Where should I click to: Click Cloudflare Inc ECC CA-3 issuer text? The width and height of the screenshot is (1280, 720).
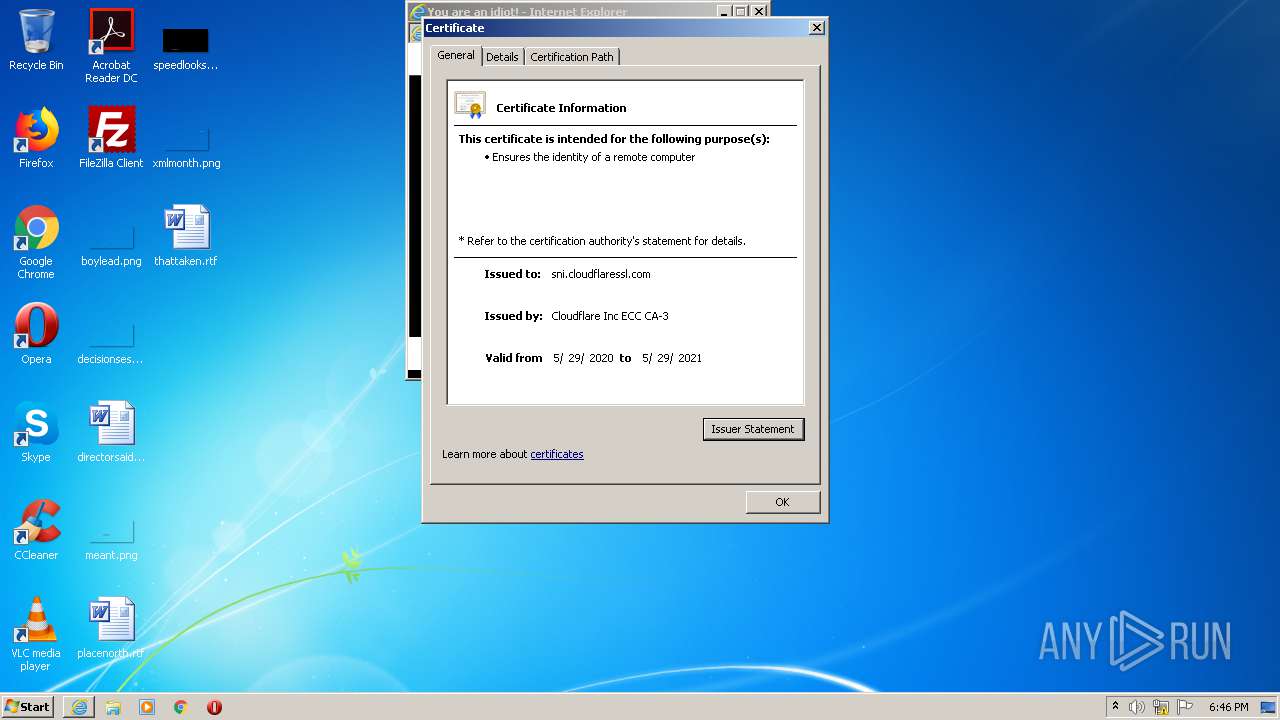tap(610, 316)
